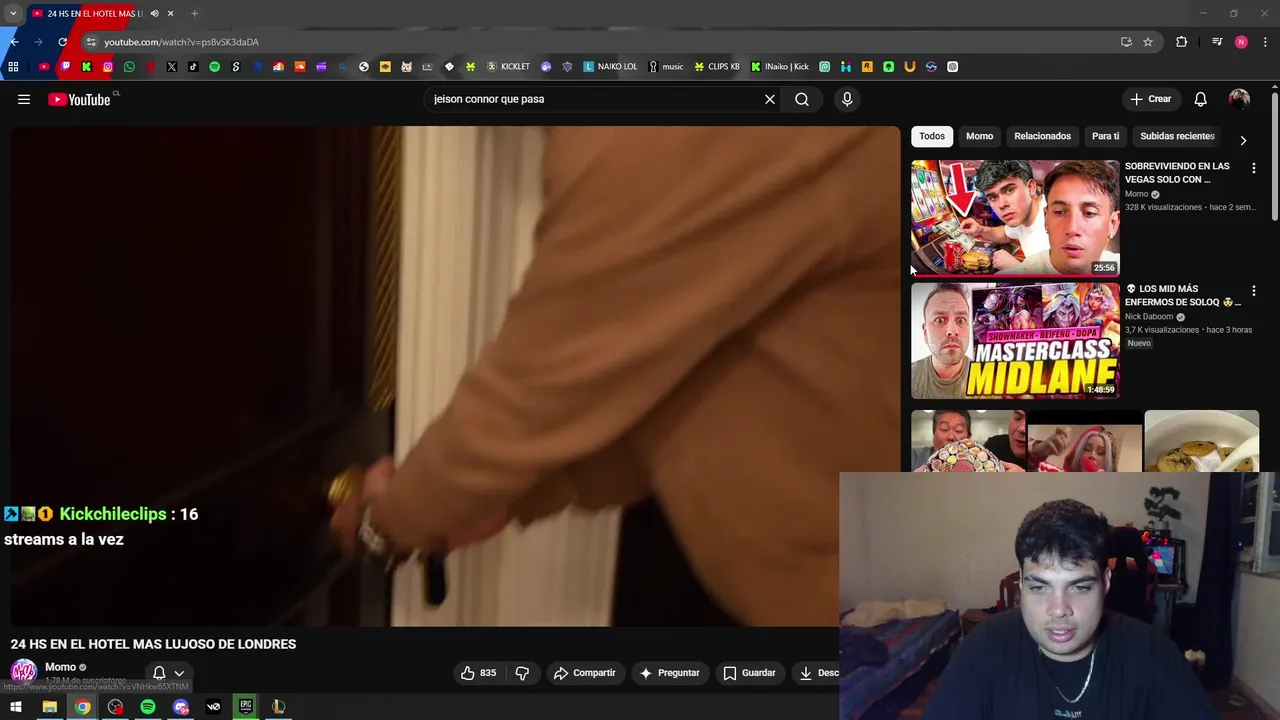This screenshot has width=1280, height=720.
Task: Open the YouTube guide hamburger menu
Action: pos(24,99)
